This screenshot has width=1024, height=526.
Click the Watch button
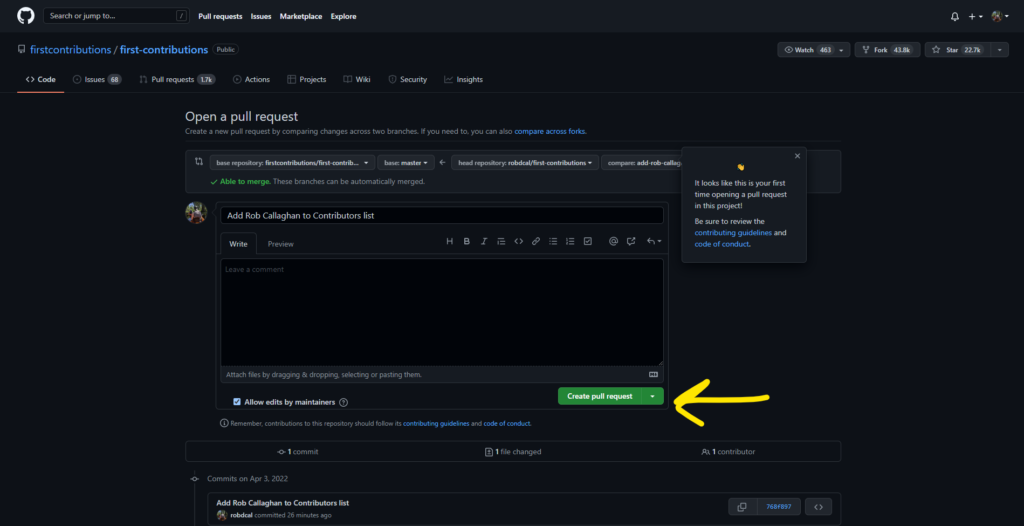point(807,50)
